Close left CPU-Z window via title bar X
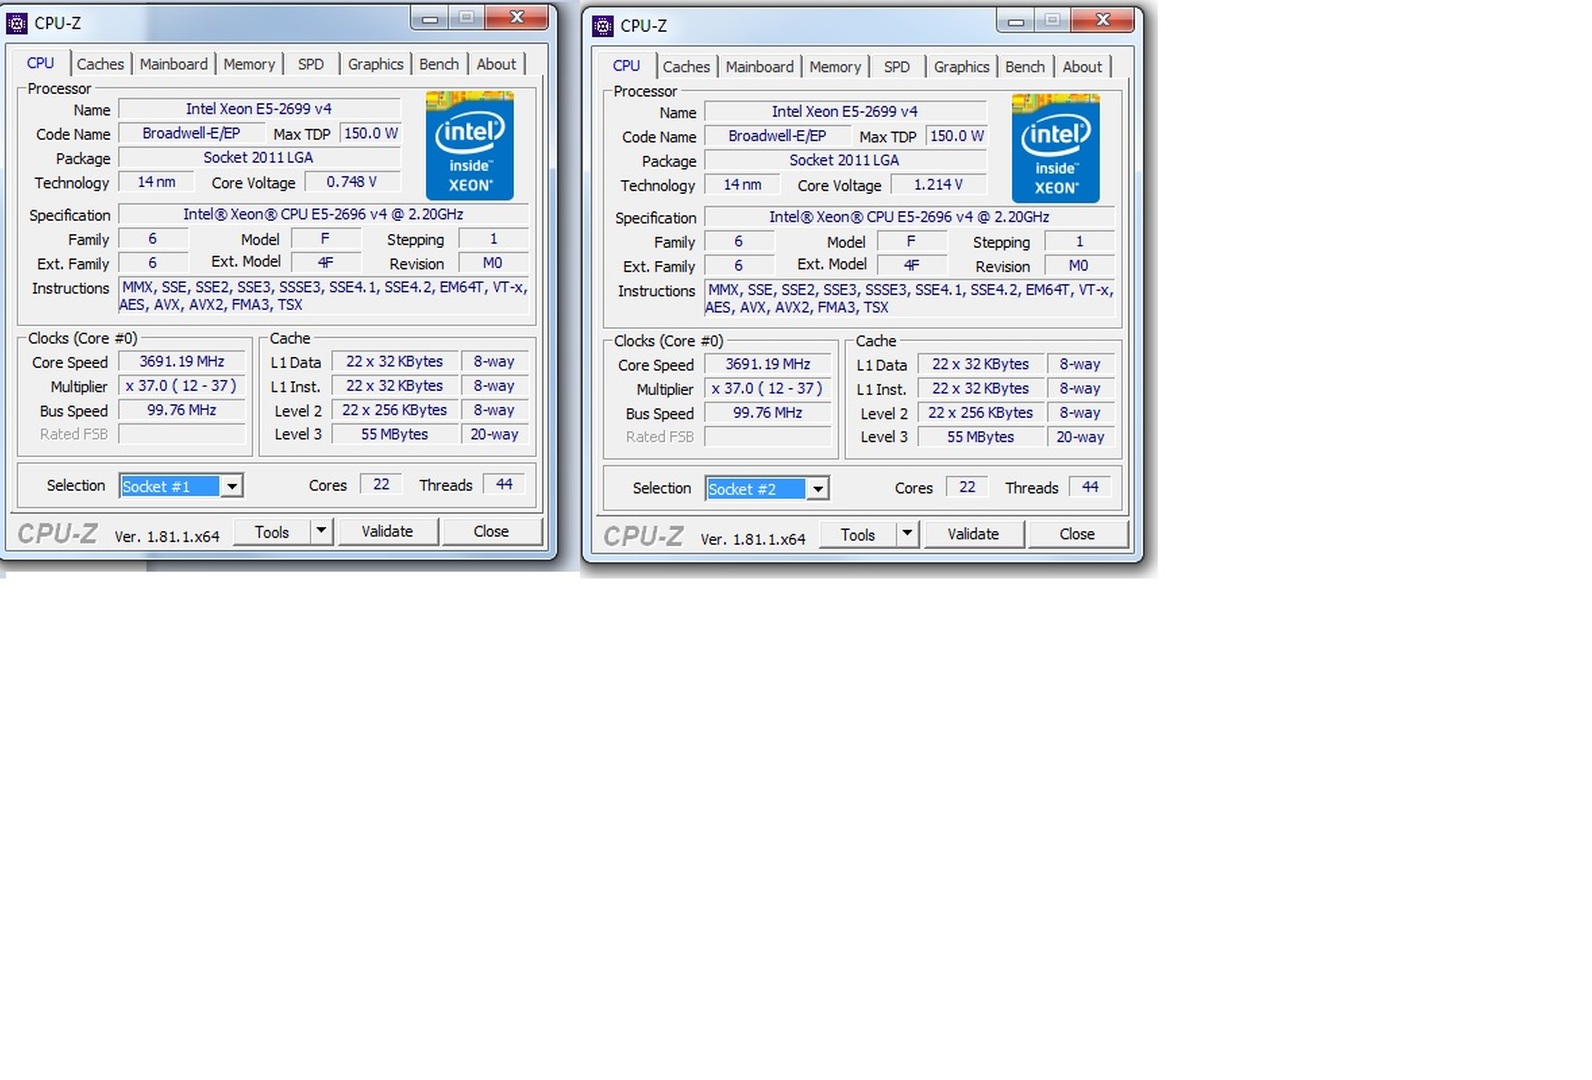 click(x=517, y=17)
